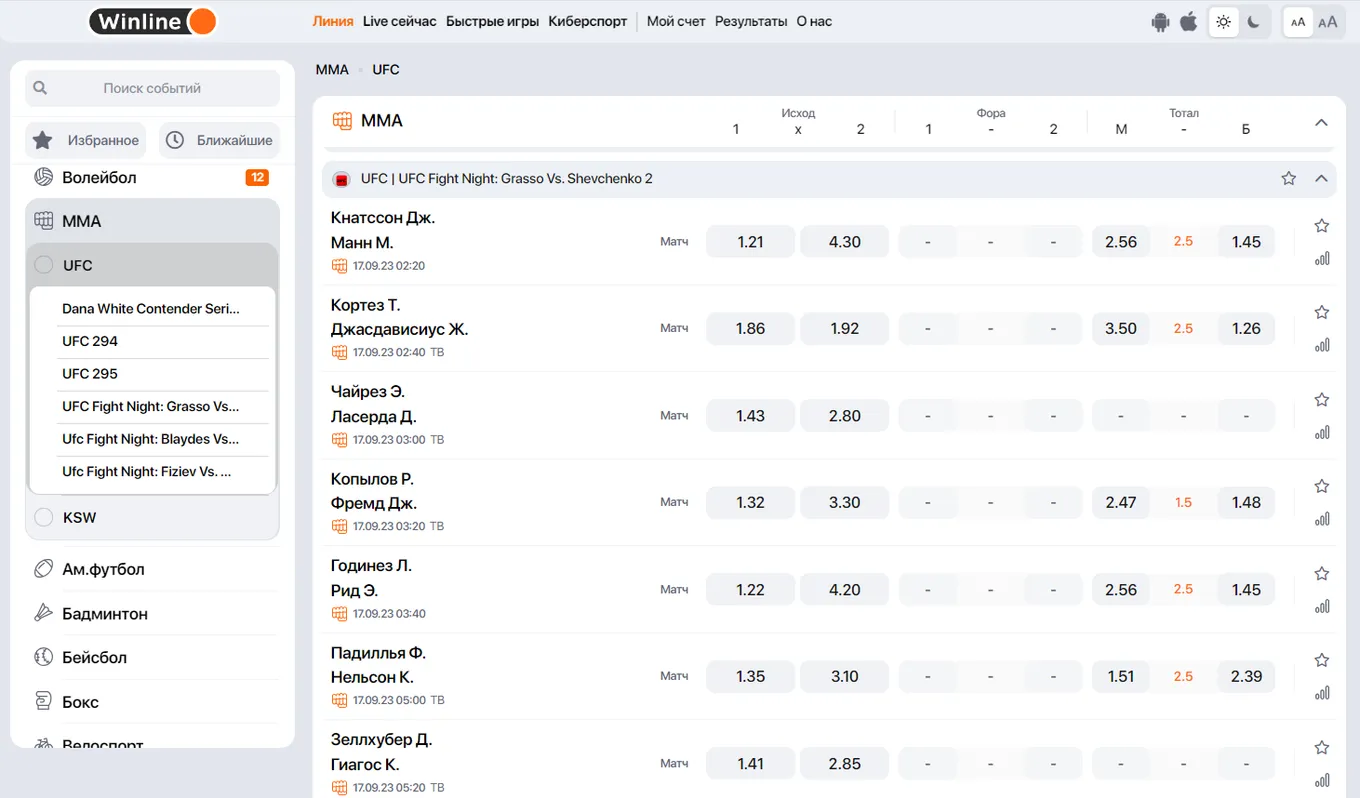Open statistics for Копылов vs Фремд
Viewport: 1360px width, 798px height.
click(x=1322, y=519)
